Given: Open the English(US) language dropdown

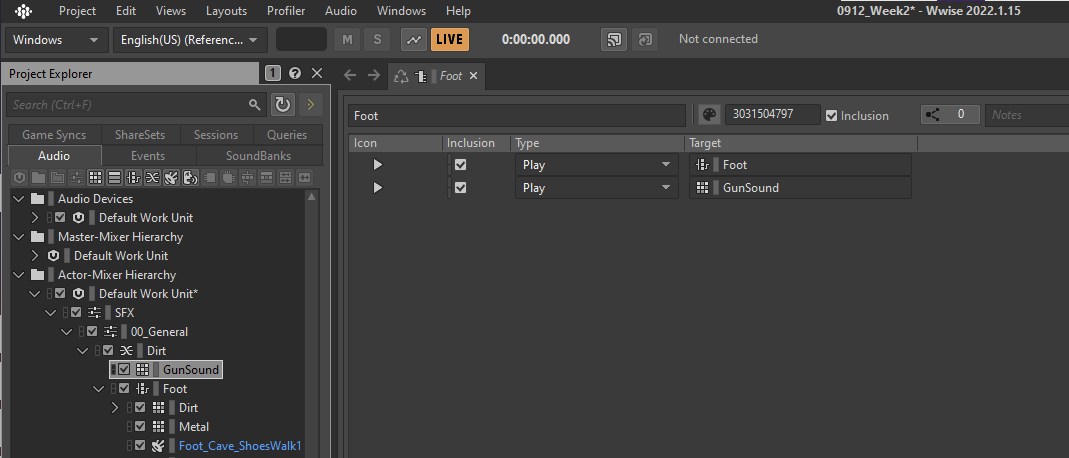Looking at the screenshot, I should pyautogui.click(x=190, y=40).
